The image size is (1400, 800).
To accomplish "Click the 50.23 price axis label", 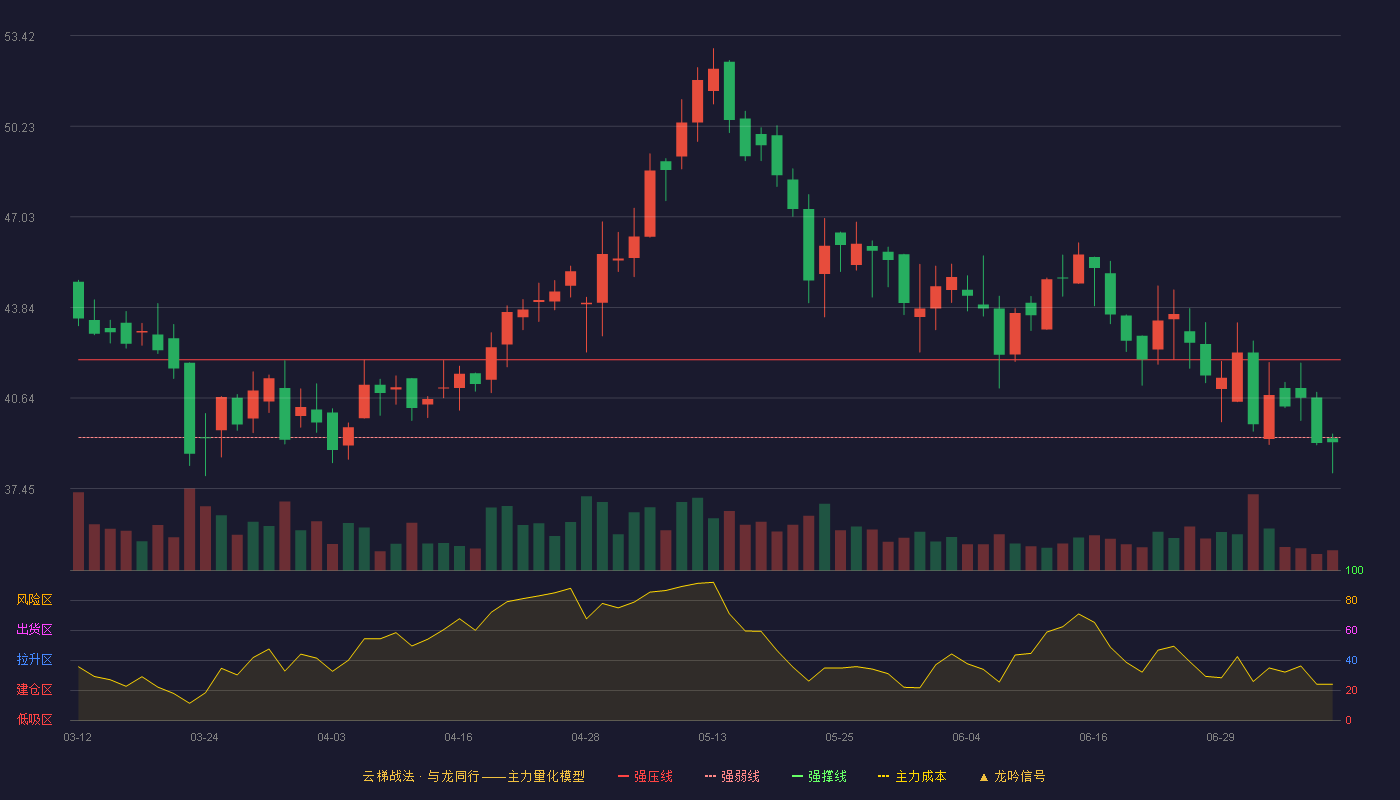I will 20,127.
